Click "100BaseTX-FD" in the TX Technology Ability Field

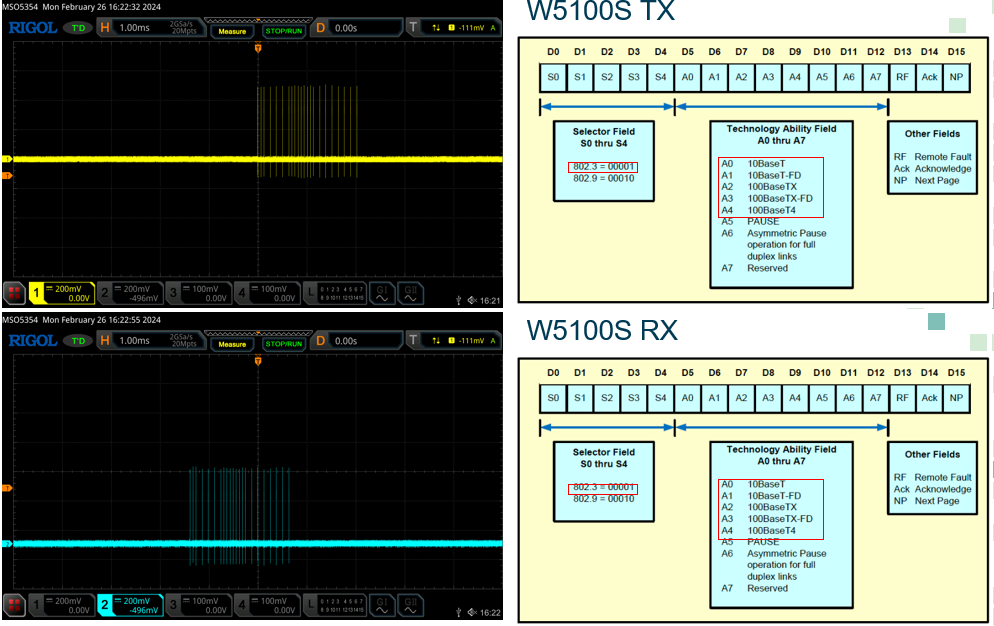[x=780, y=199]
